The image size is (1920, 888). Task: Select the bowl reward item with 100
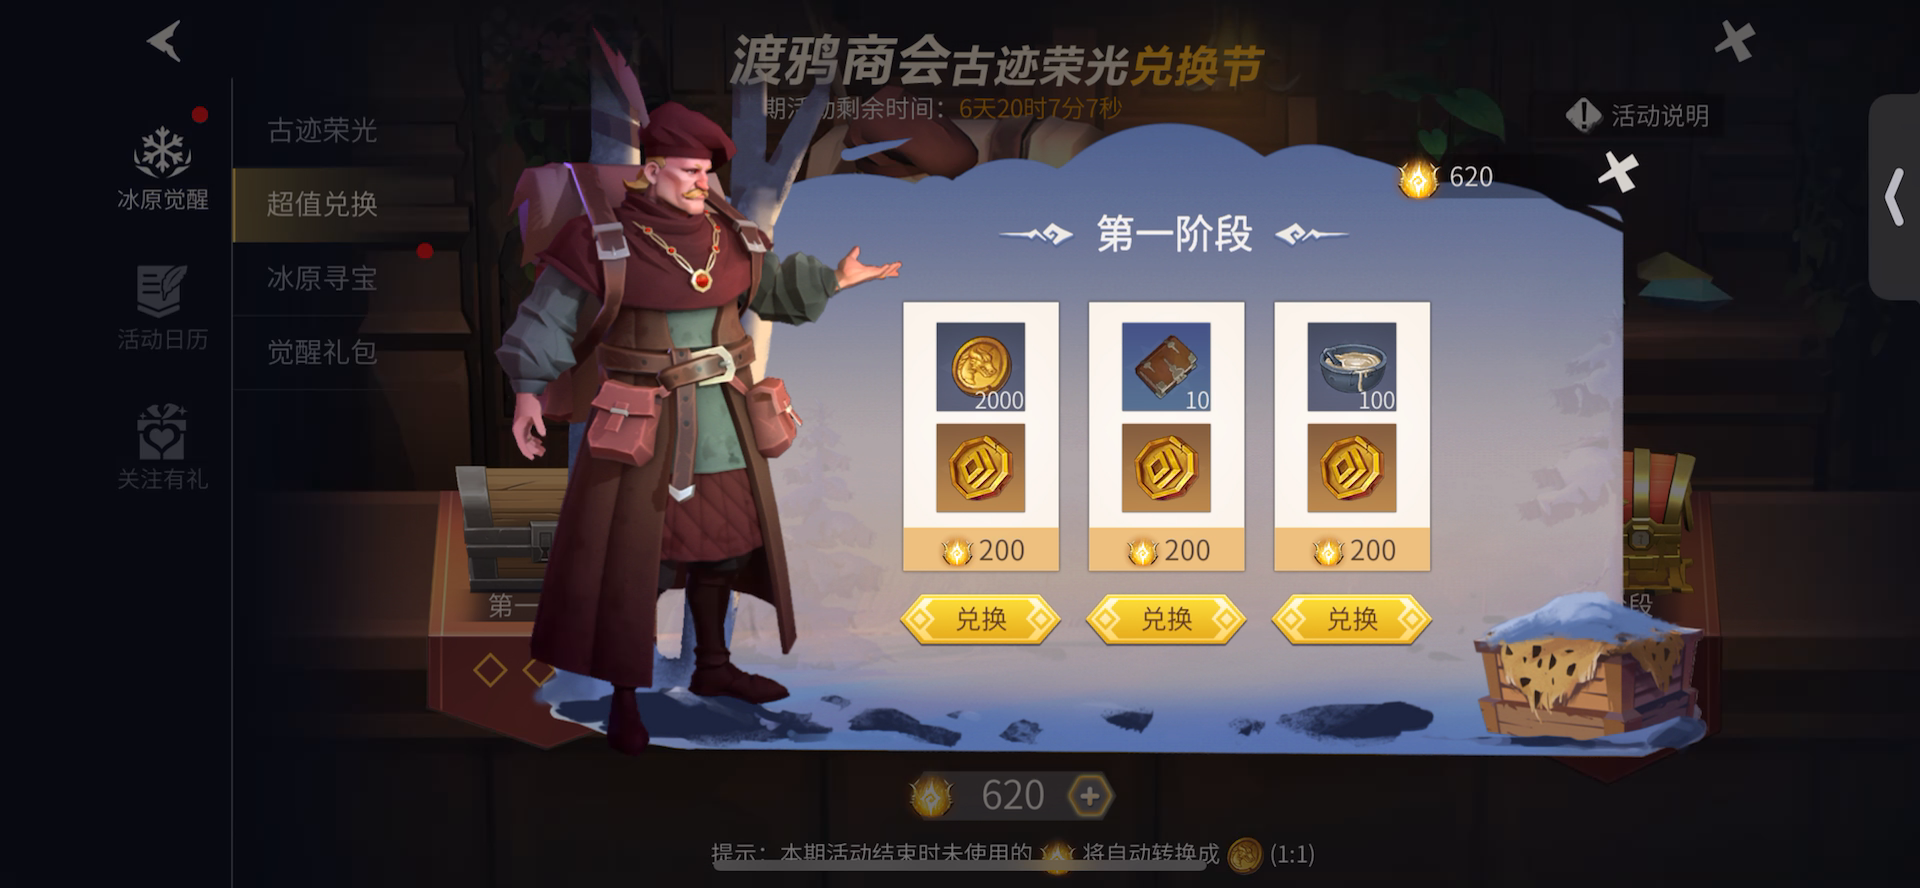tap(1352, 366)
